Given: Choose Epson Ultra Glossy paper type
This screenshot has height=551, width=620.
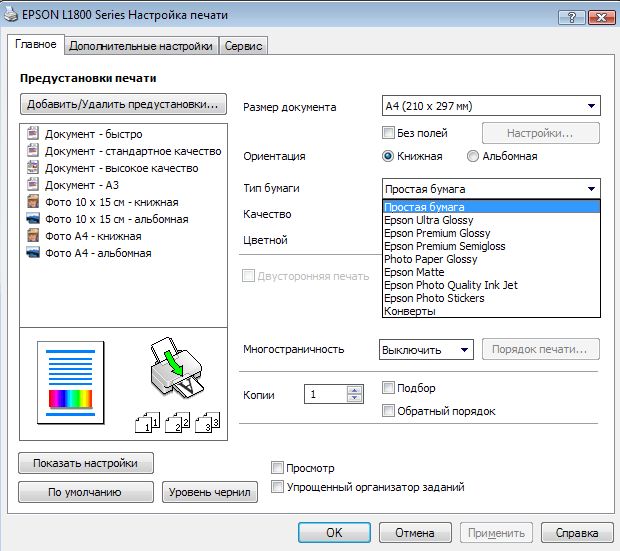Looking at the screenshot, I should click(x=491, y=220).
